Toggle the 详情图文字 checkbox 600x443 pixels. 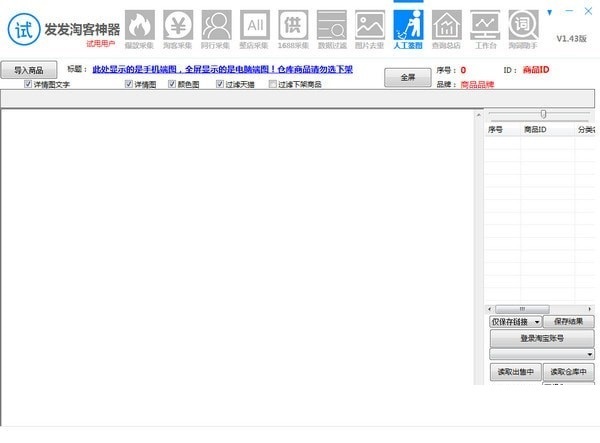click(28, 84)
